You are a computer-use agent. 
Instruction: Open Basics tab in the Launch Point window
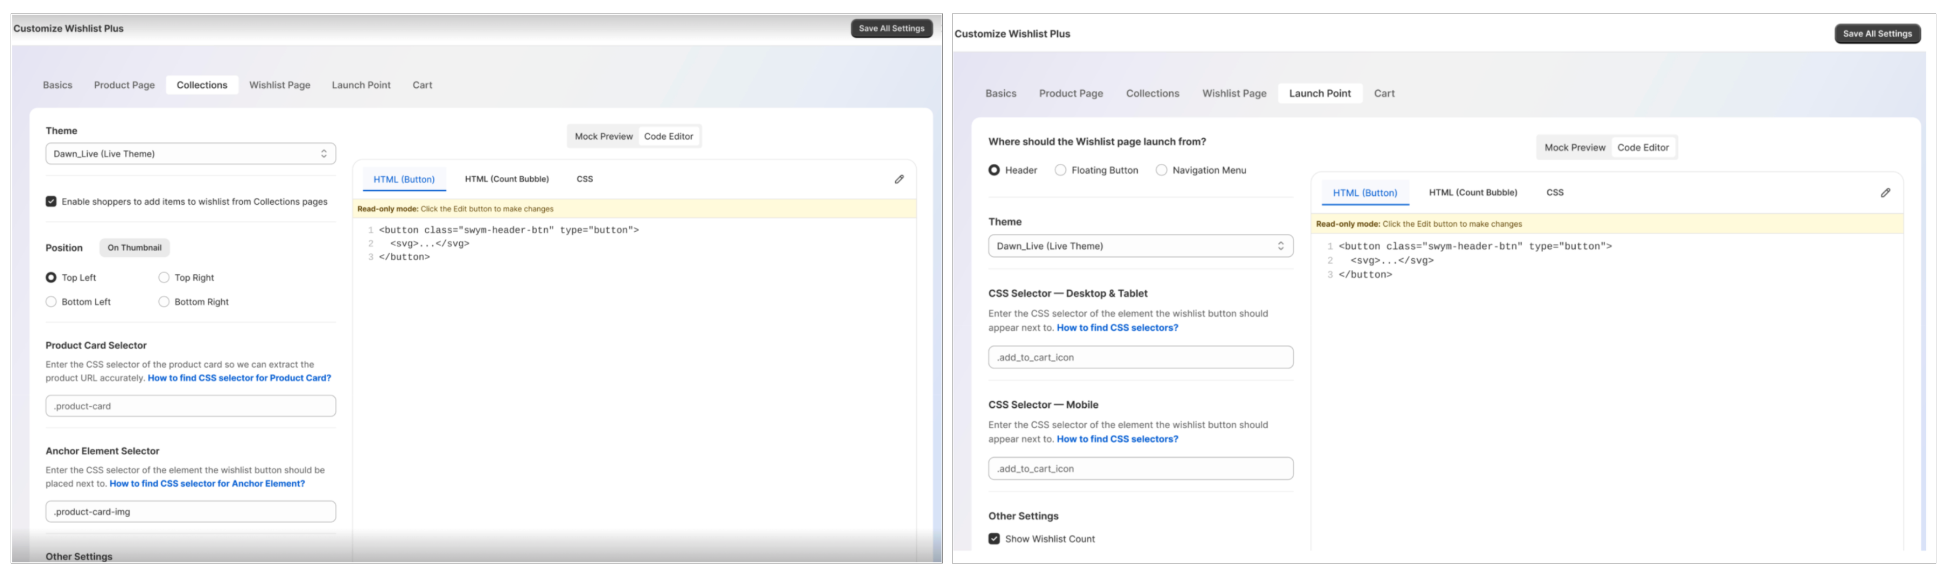tap(1001, 93)
